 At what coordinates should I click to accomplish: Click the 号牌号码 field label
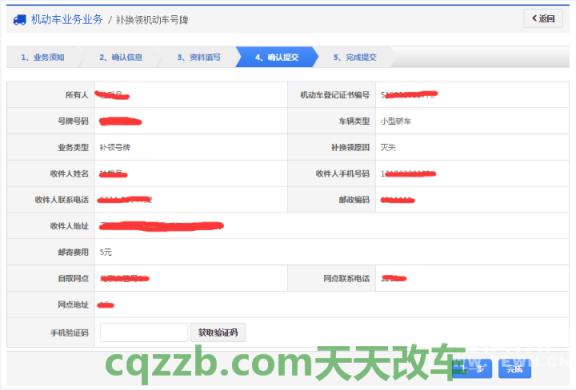(73, 121)
